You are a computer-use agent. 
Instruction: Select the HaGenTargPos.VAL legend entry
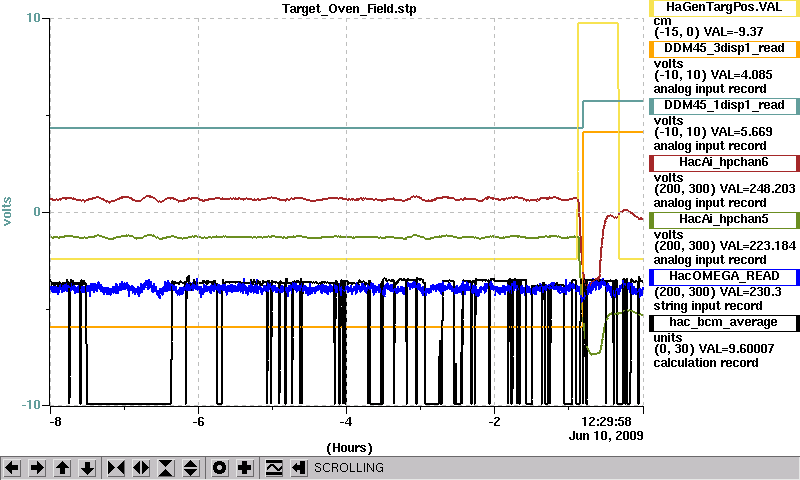[x=724, y=8]
